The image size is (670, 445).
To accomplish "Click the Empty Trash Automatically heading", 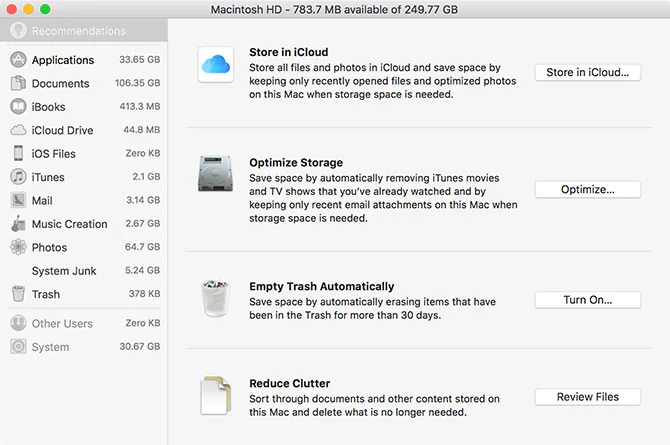I will [322, 286].
